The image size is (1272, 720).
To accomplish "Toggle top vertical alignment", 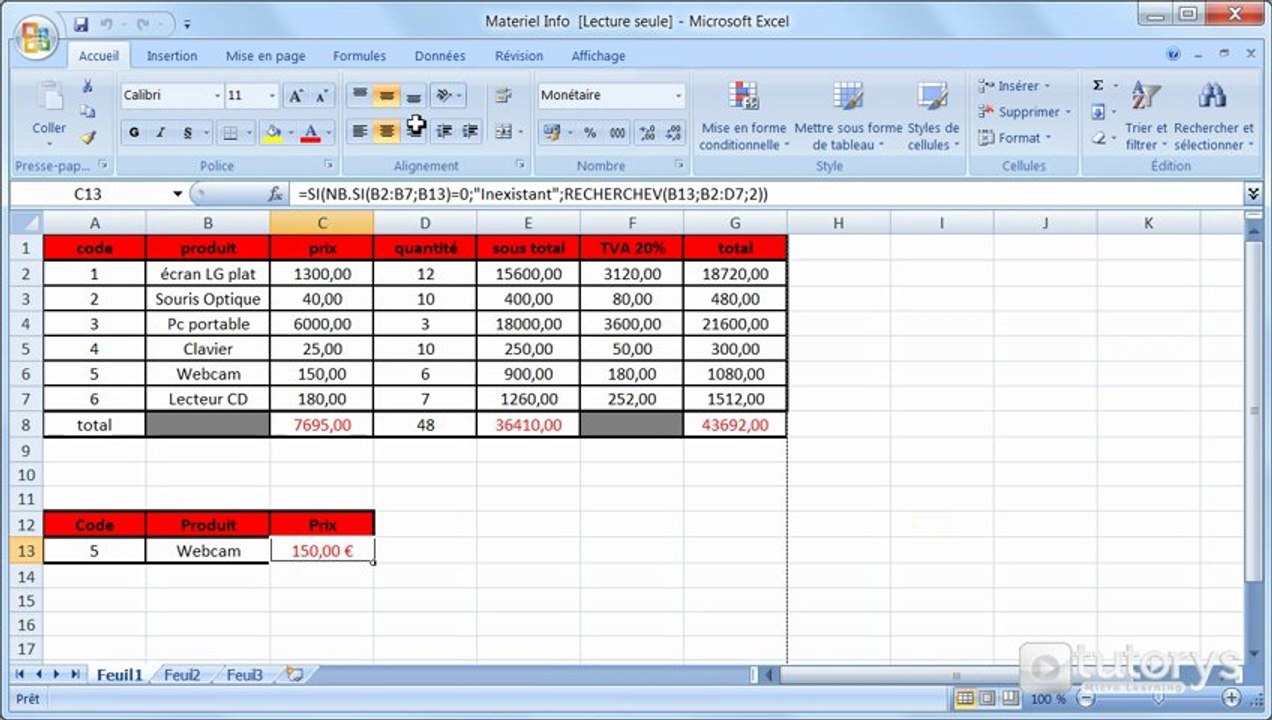I will tap(359, 95).
